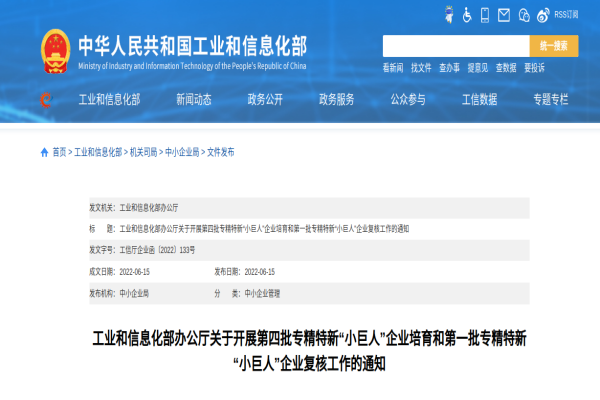The height and width of the screenshot is (400, 600).
Task: Open the 工业和信息化部 nav menu
Action: [109, 100]
